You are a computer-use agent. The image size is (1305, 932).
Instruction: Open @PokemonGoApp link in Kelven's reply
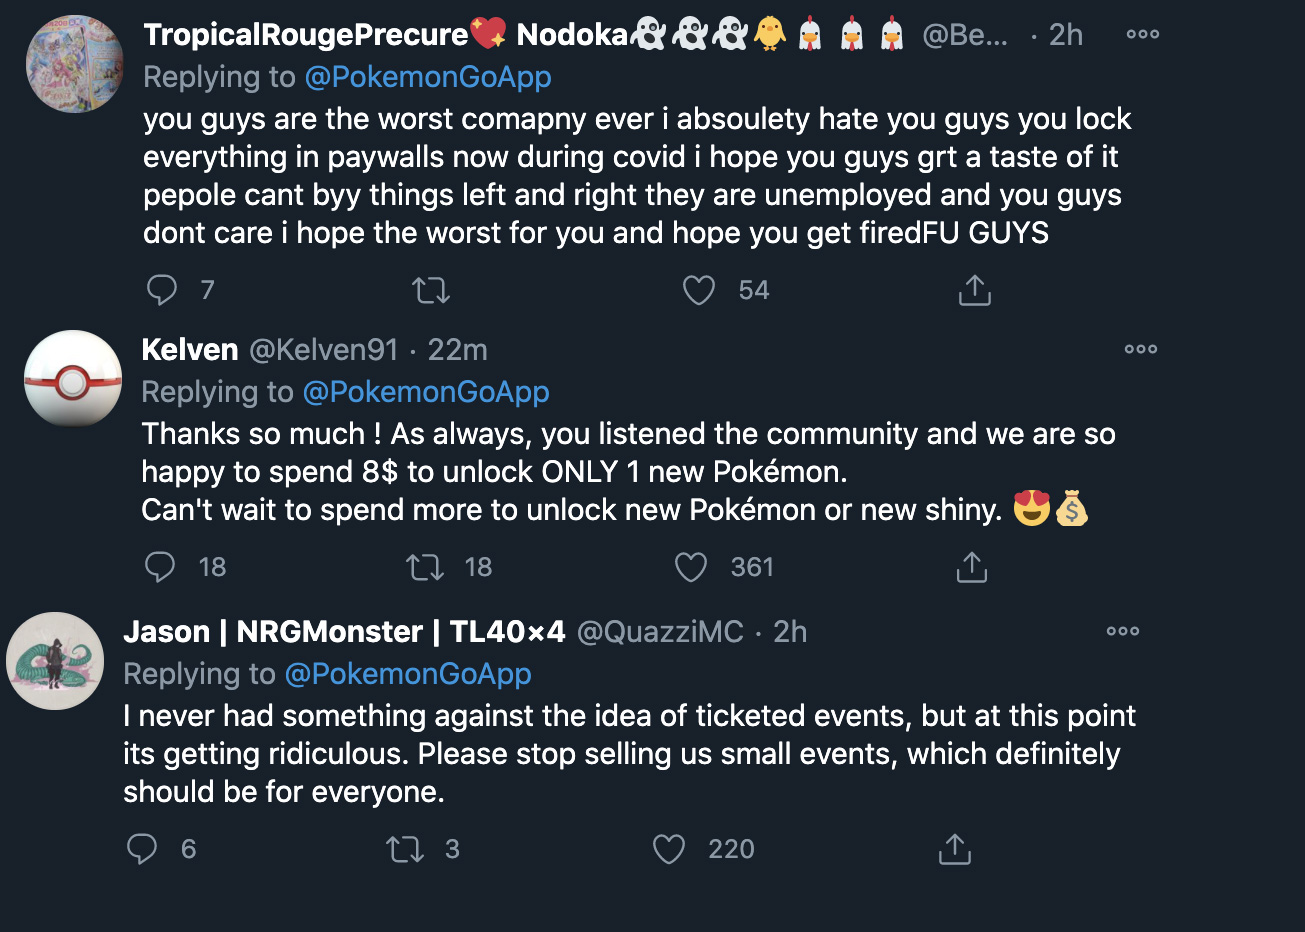pos(425,392)
